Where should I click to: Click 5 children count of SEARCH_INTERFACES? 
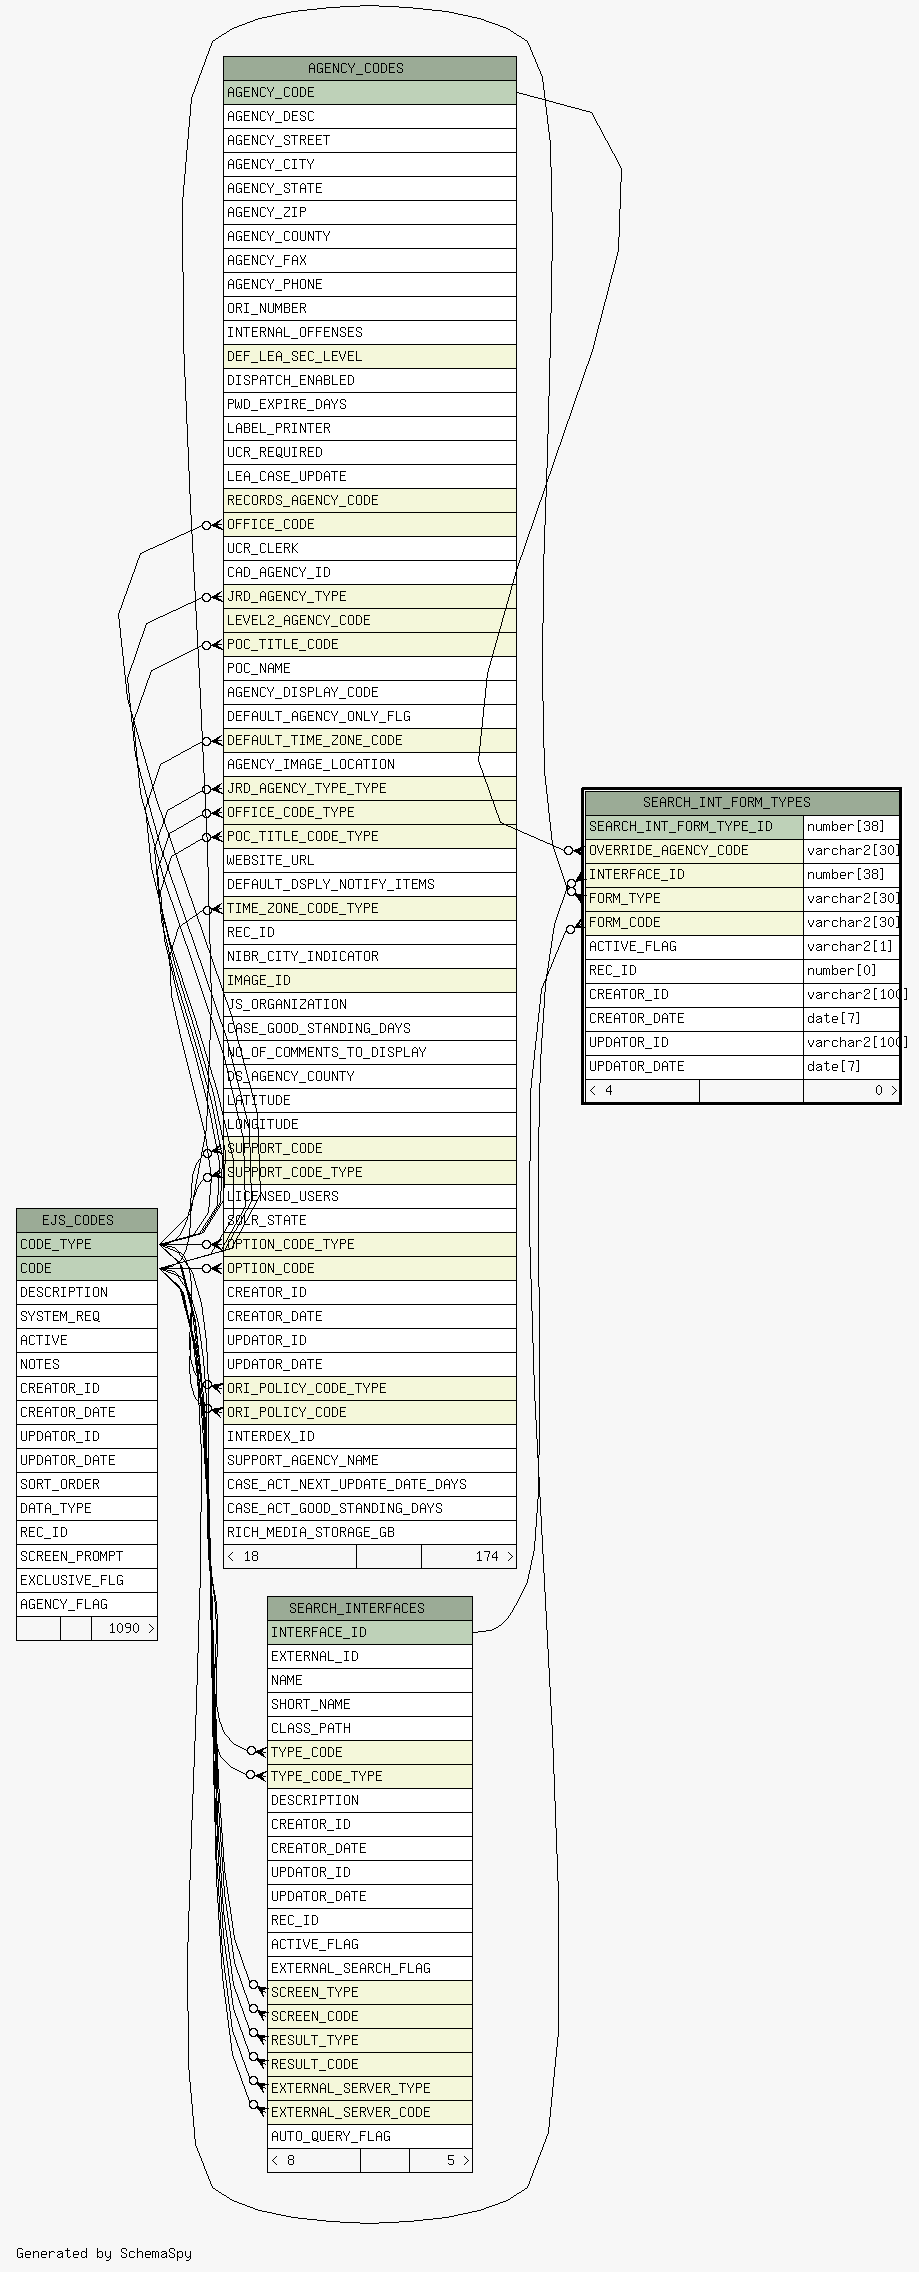click(x=441, y=2160)
